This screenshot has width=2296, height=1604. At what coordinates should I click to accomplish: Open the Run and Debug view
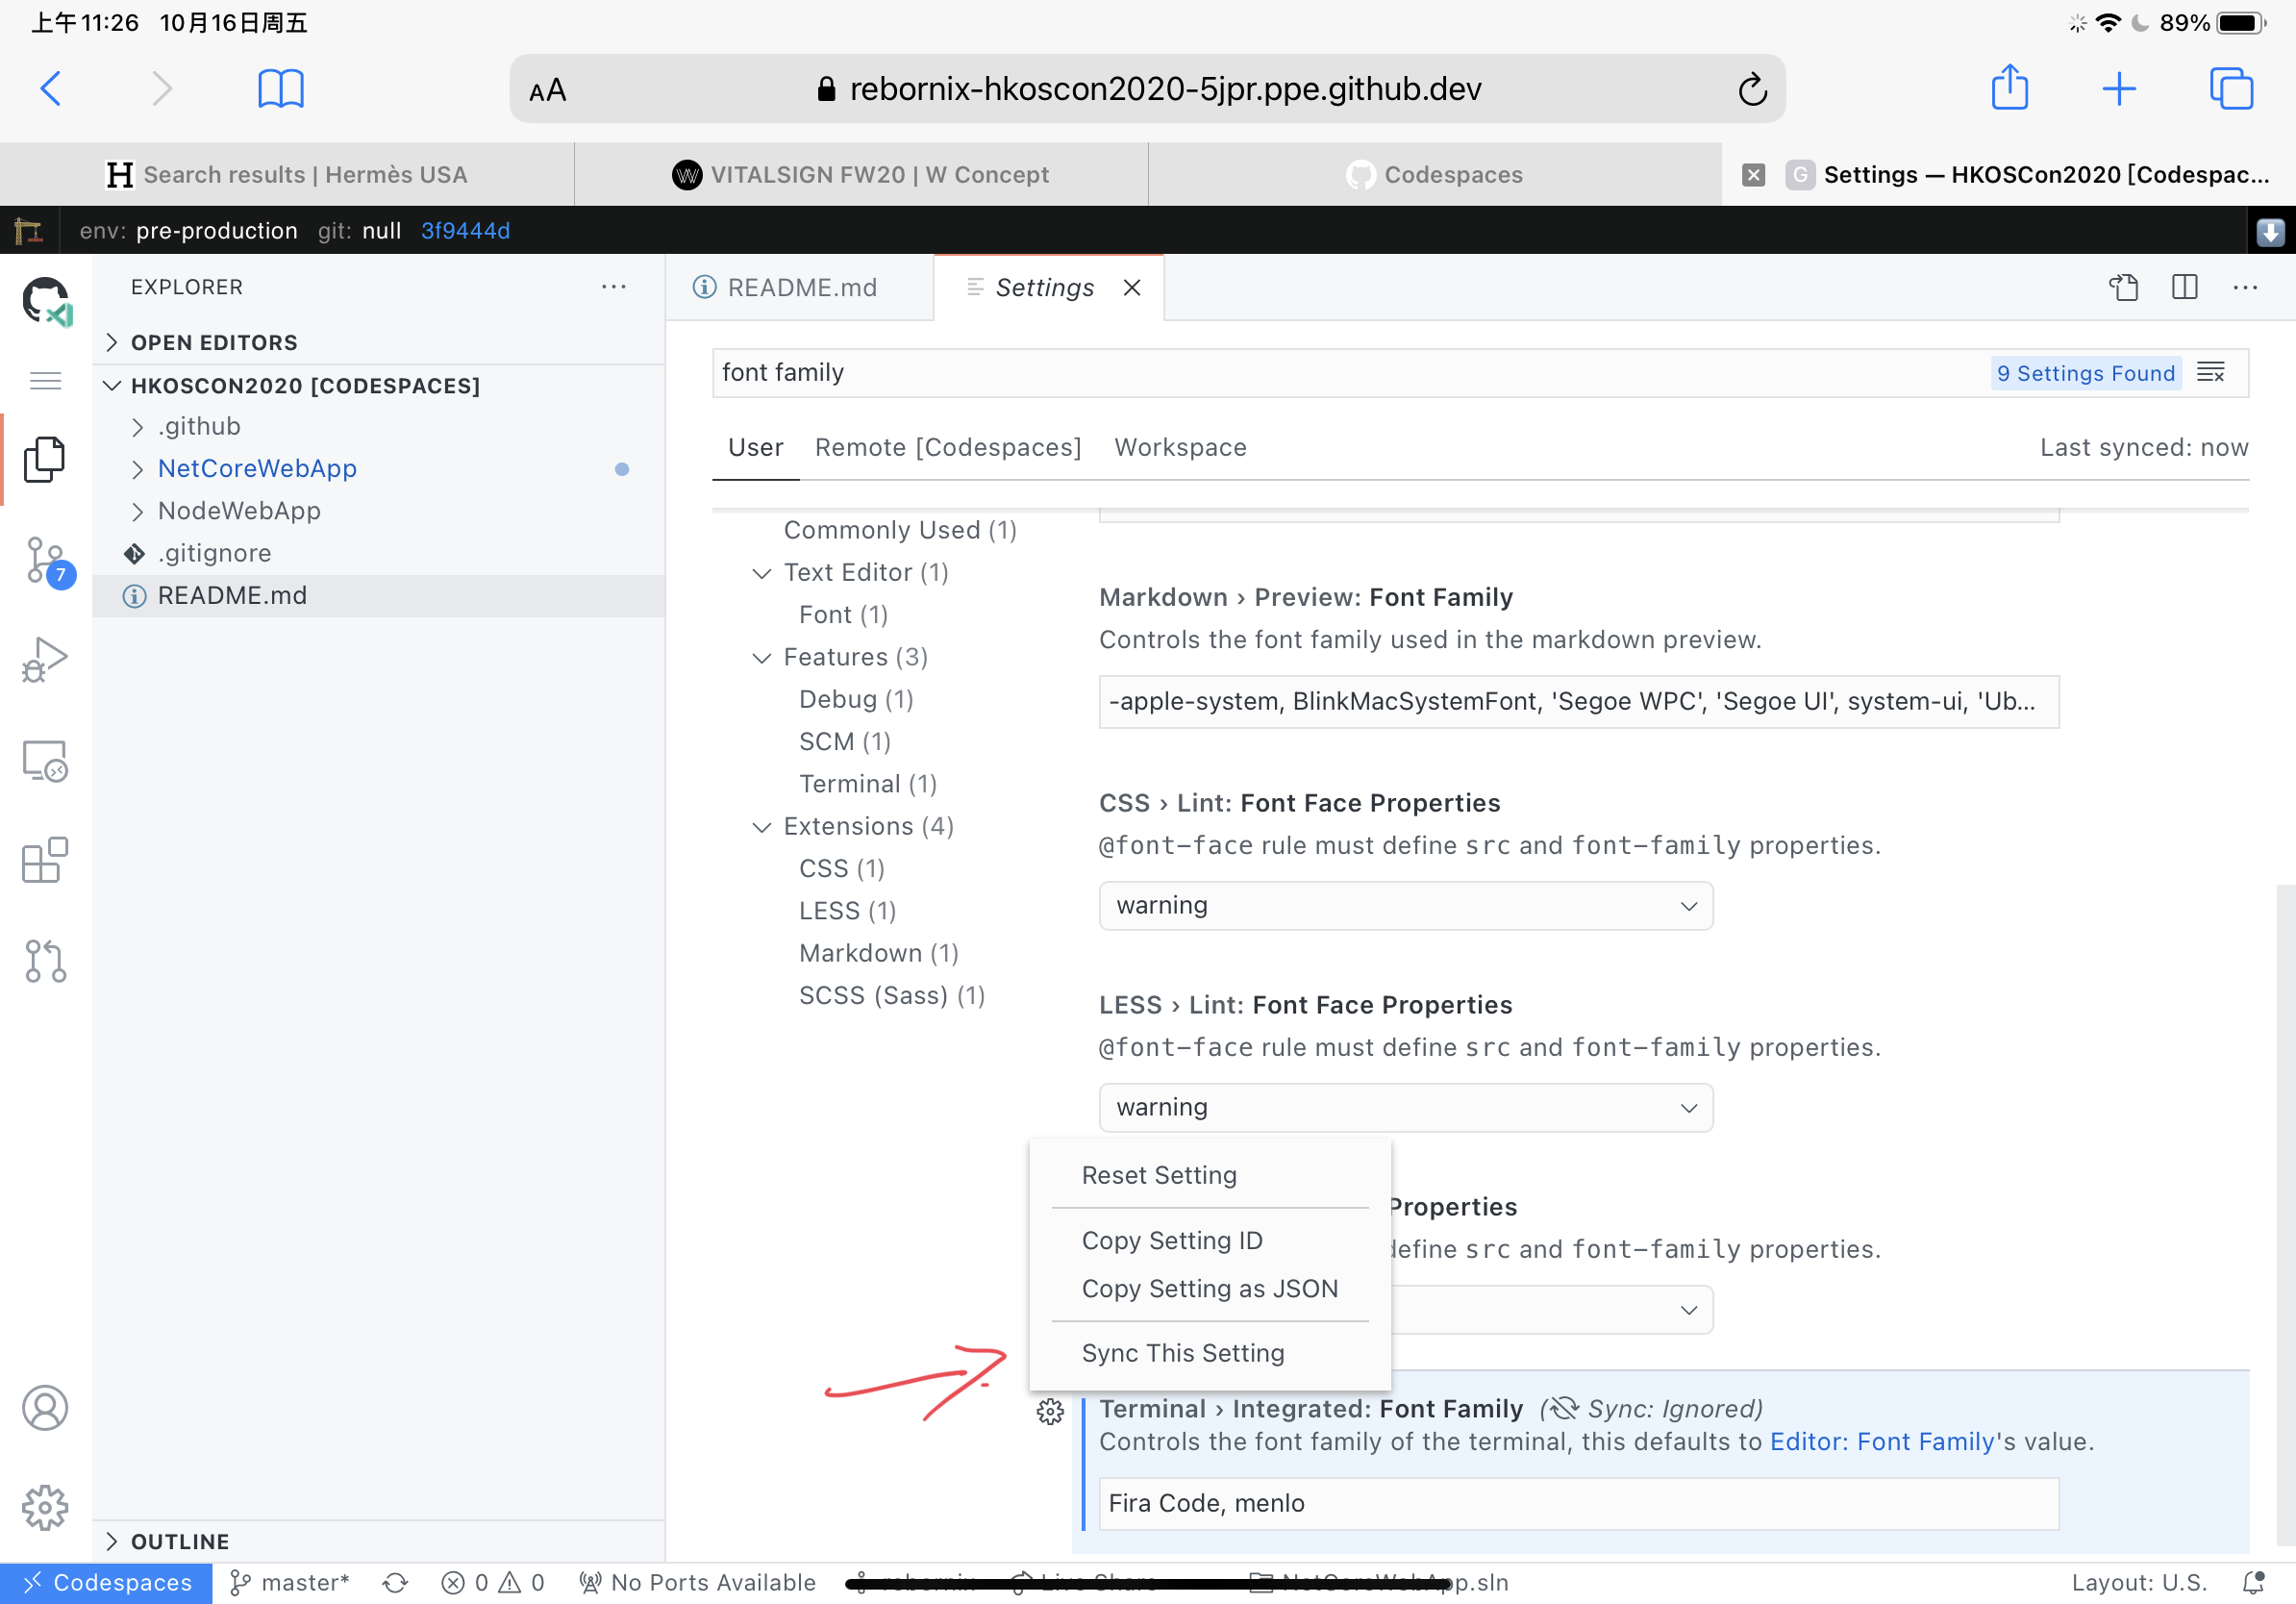[x=45, y=660]
